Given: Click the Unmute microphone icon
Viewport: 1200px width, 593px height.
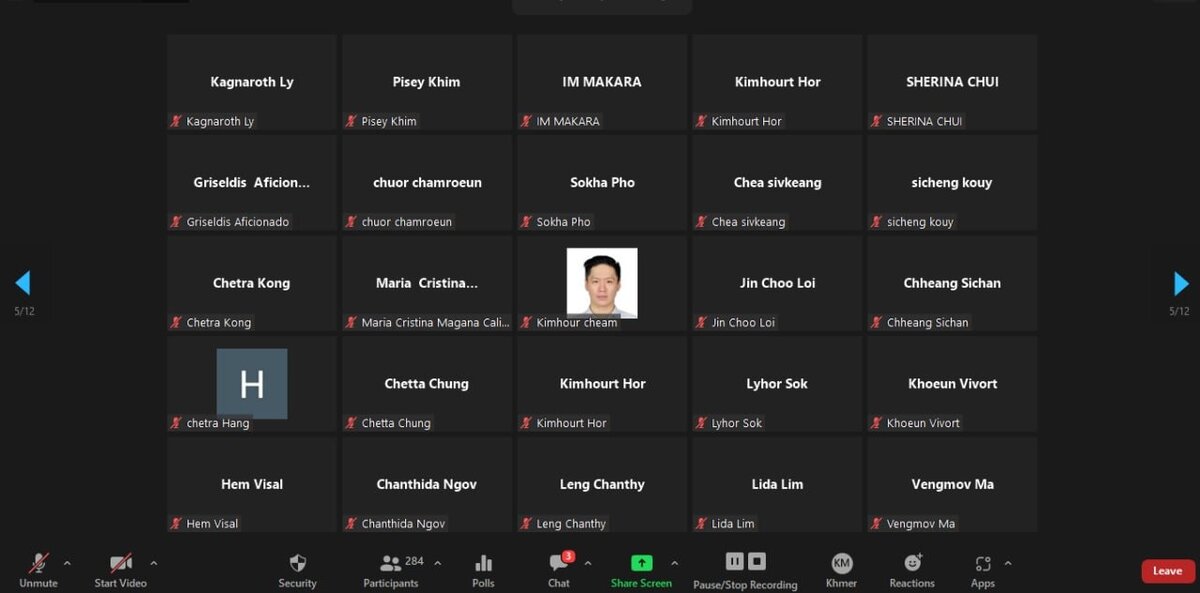Looking at the screenshot, I should tap(39, 563).
